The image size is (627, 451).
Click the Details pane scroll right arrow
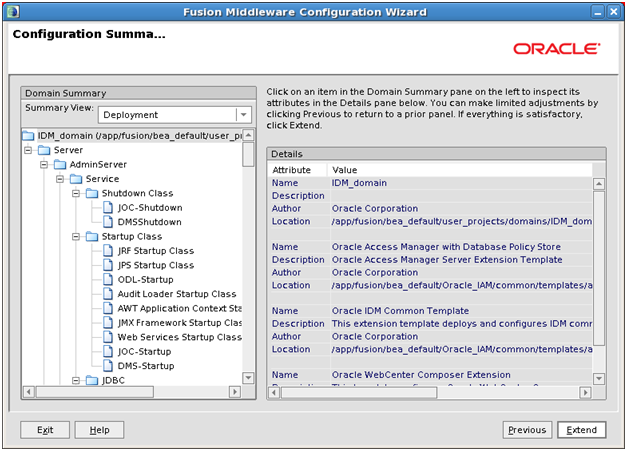point(585,393)
